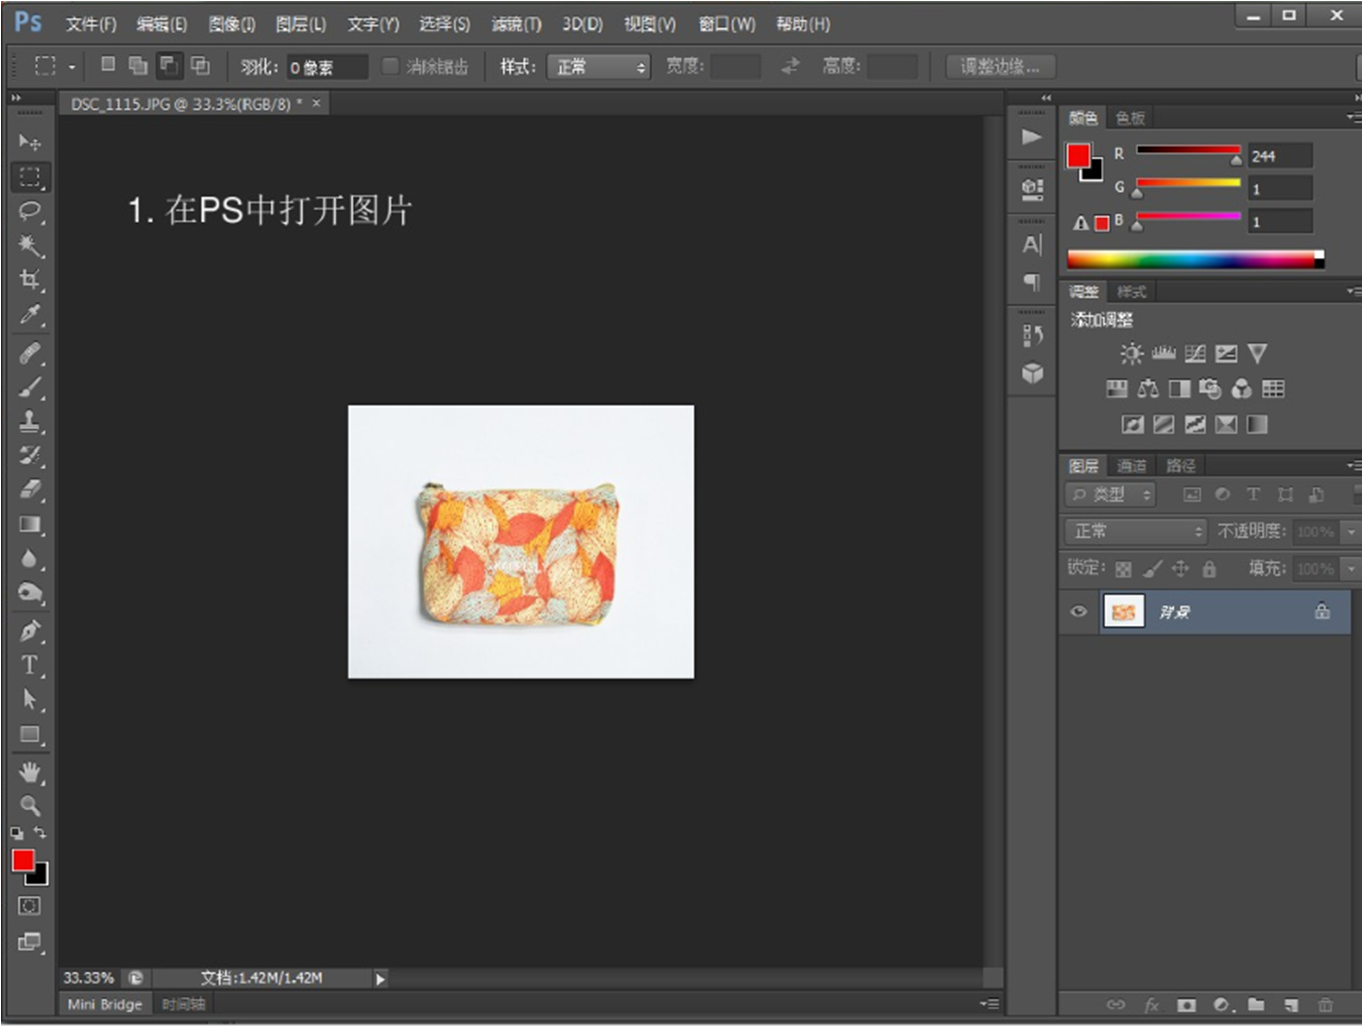The height and width of the screenshot is (1027, 1363).
Task: Click the 调整边缘 button
Action: [x=999, y=67]
